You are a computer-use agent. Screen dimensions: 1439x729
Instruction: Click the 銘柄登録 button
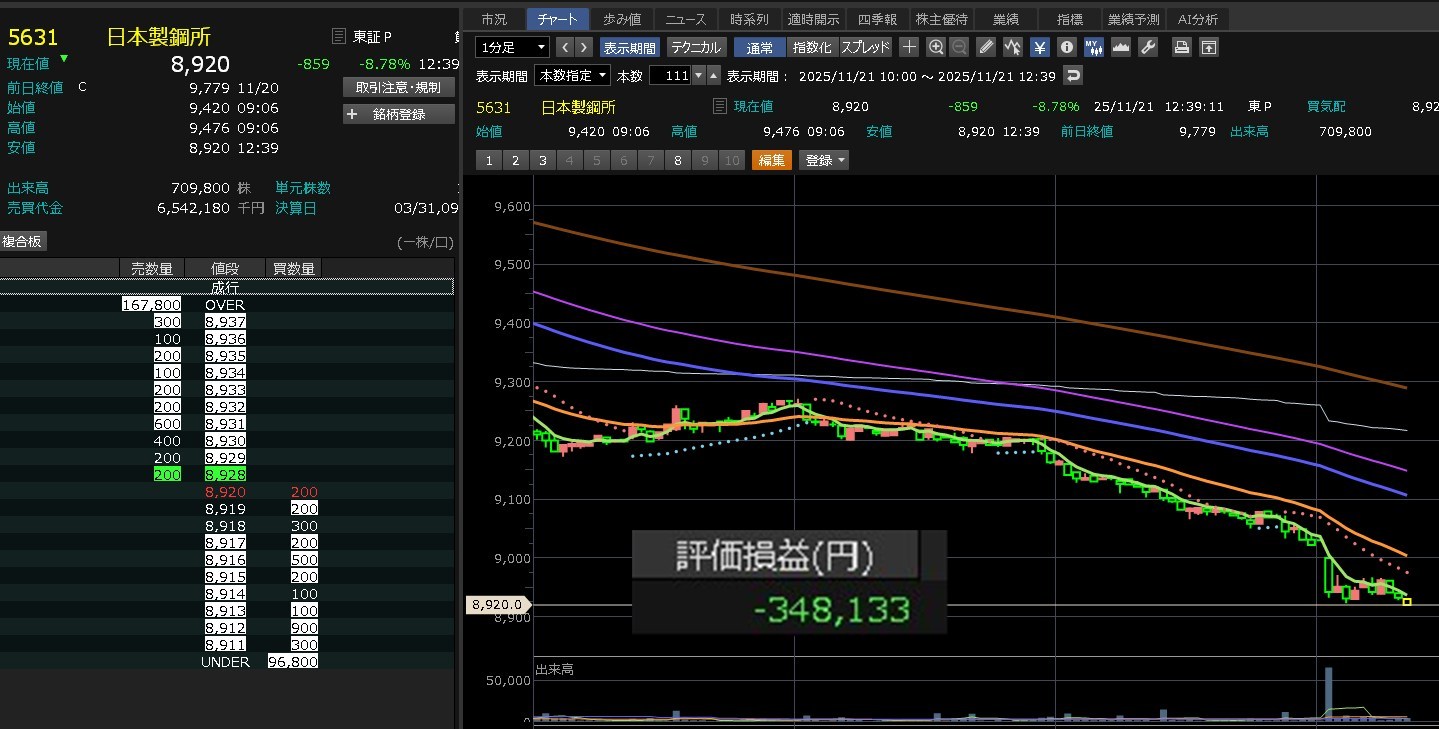[x=398, y=114]
